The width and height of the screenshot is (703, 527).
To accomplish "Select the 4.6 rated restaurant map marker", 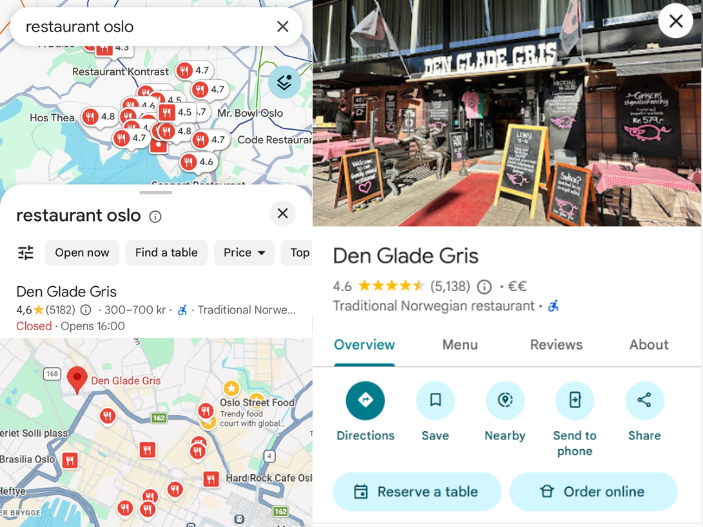I will (198, 162).
